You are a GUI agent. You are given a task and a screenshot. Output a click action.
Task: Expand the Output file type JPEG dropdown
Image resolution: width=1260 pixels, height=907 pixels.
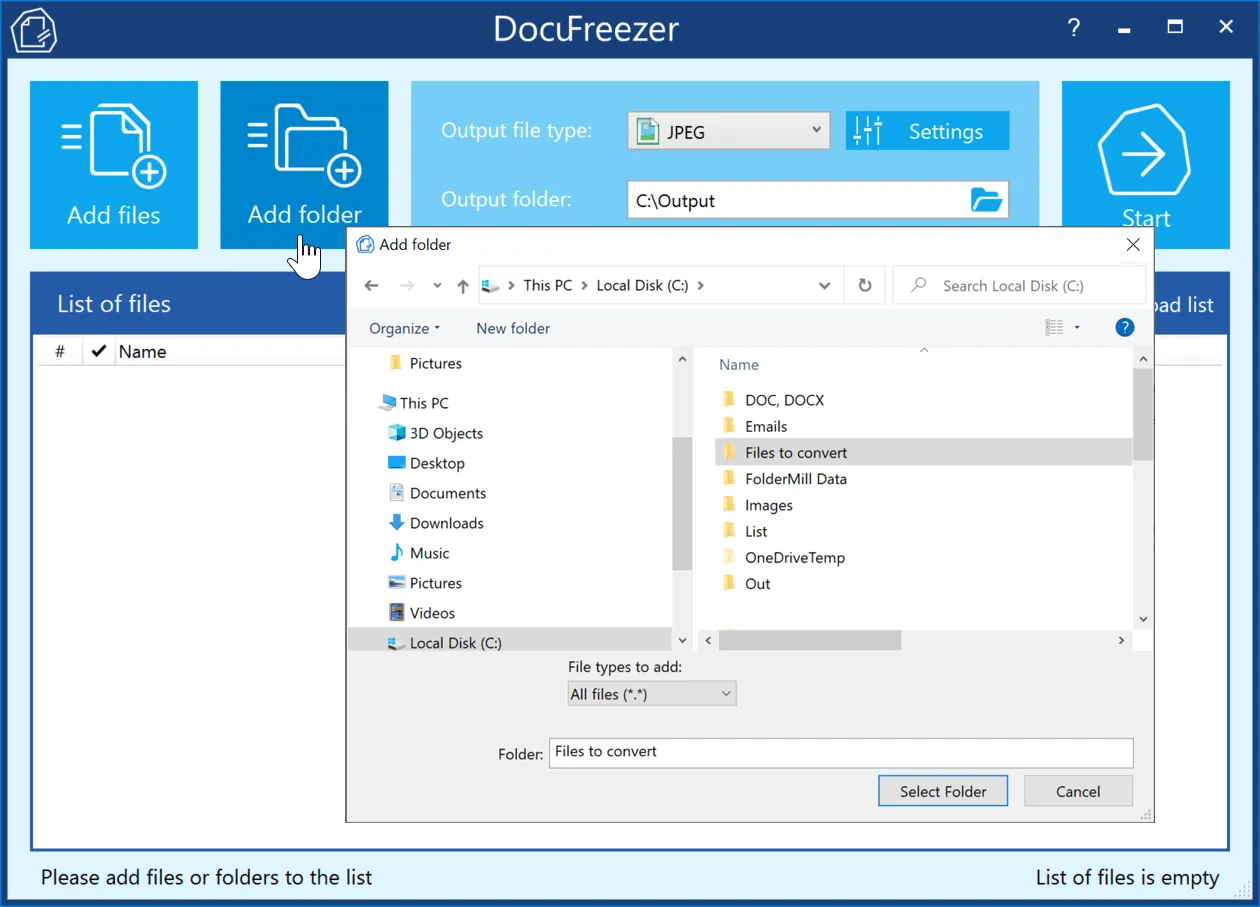pos(816,131)
